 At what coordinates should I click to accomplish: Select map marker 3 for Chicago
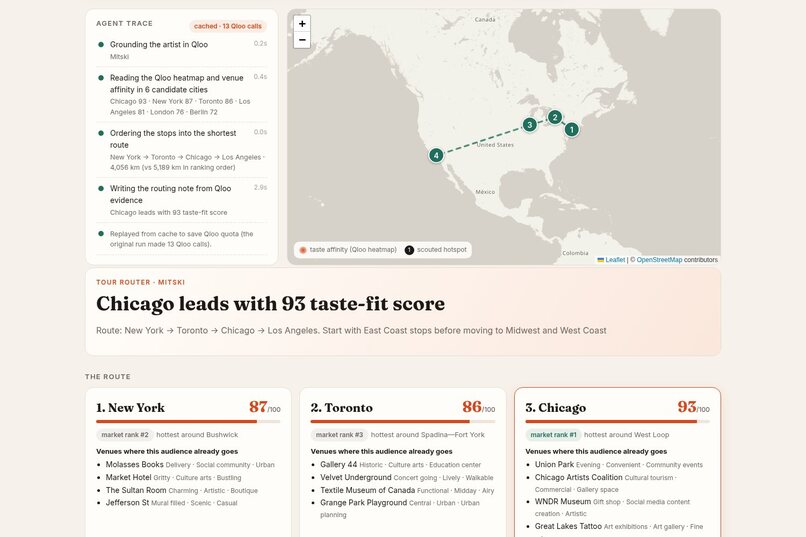tap(529, 124)
